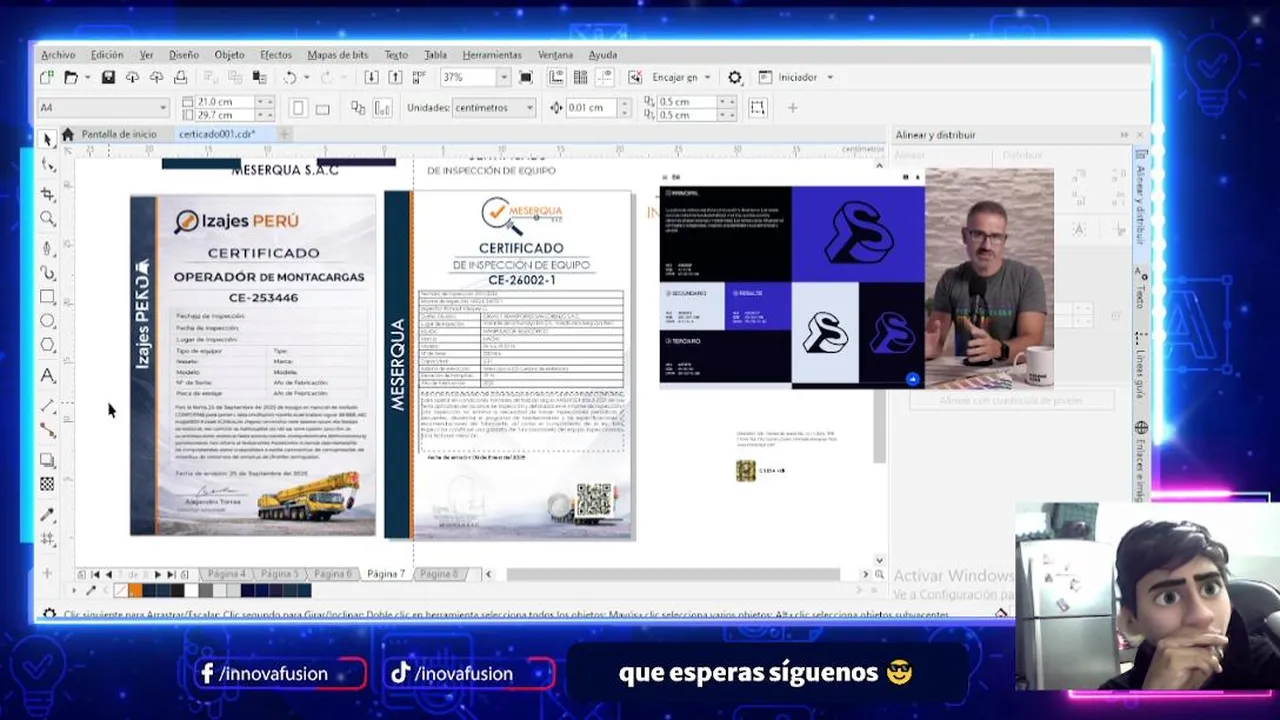This screenshot has width=1280, height=720.
Task: Toggle all pages layout button
Action: [358, 108]
